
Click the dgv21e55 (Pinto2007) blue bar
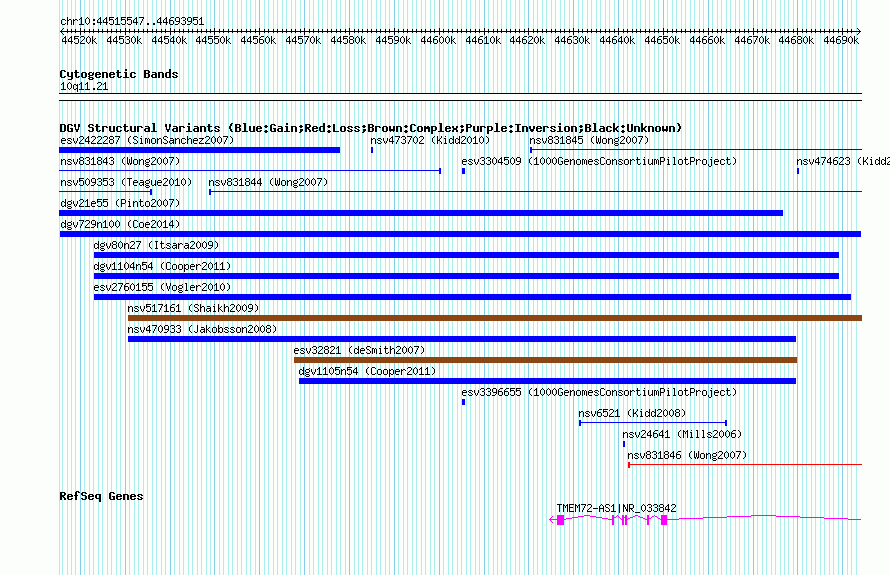(421, 213)
